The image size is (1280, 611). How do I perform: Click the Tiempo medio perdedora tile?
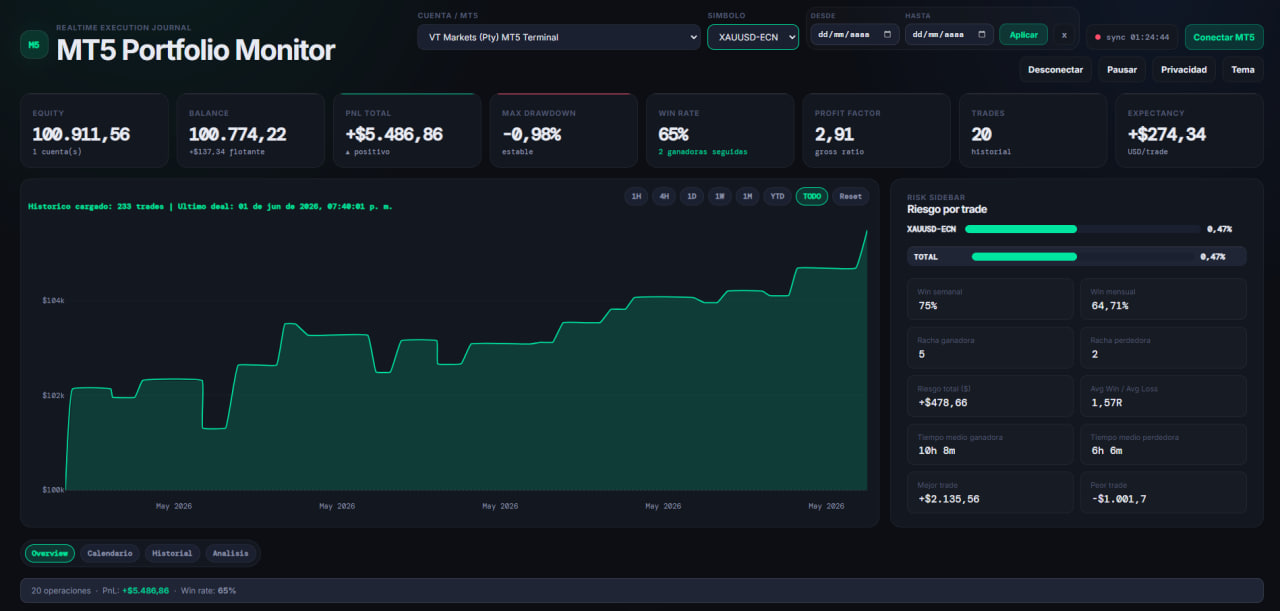pyautogui.click(x=1163, y=444)
